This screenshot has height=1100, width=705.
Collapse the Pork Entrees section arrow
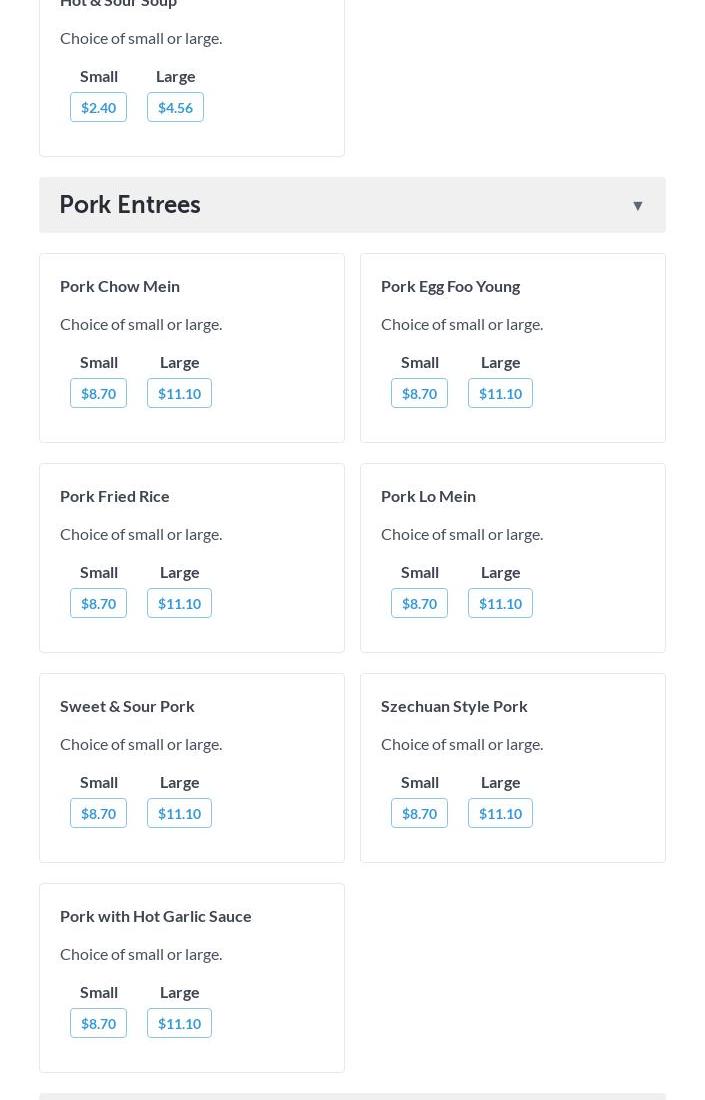(637, 206)
